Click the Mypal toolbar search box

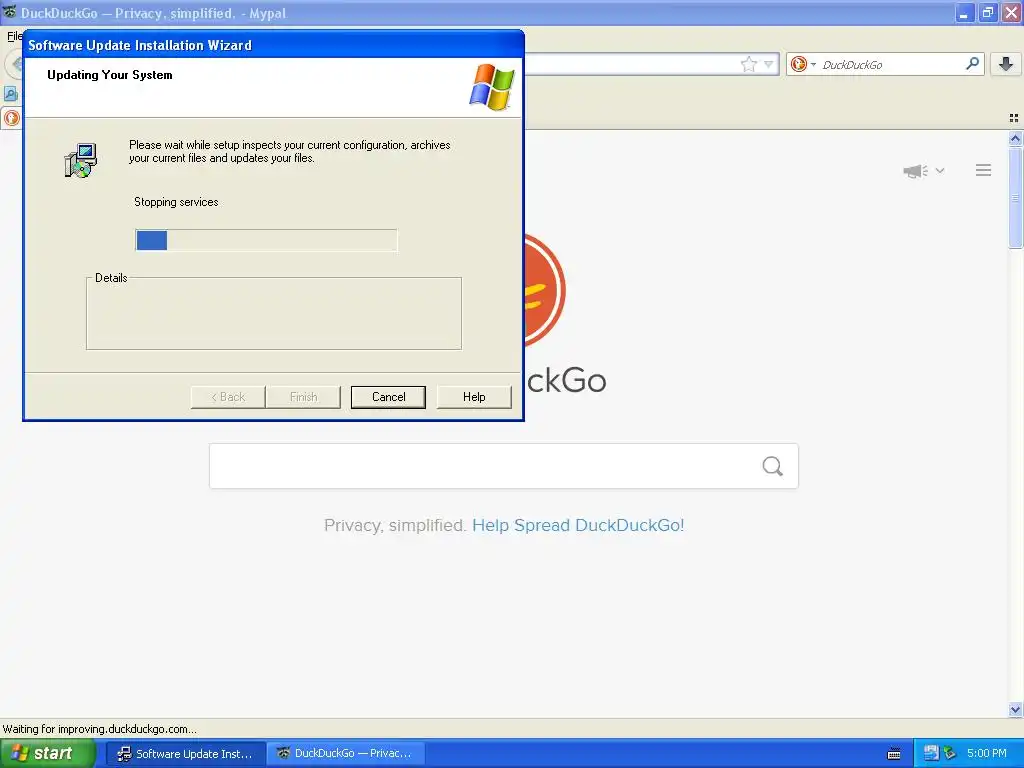[x=885, y=64]
